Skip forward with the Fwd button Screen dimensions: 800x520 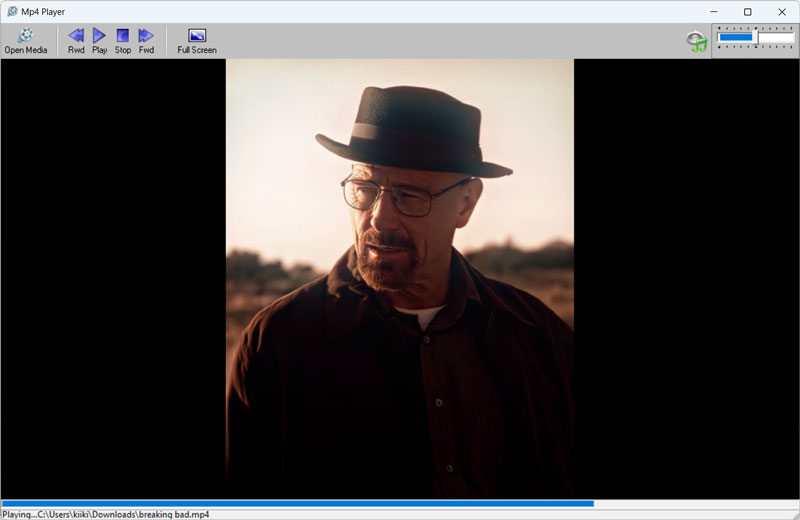click(x=146, y=41)
